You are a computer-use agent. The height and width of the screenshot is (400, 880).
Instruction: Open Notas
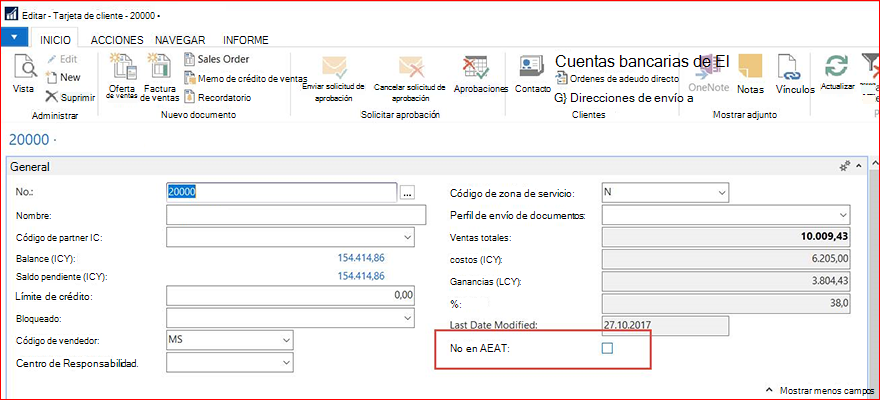coord(750,75)
